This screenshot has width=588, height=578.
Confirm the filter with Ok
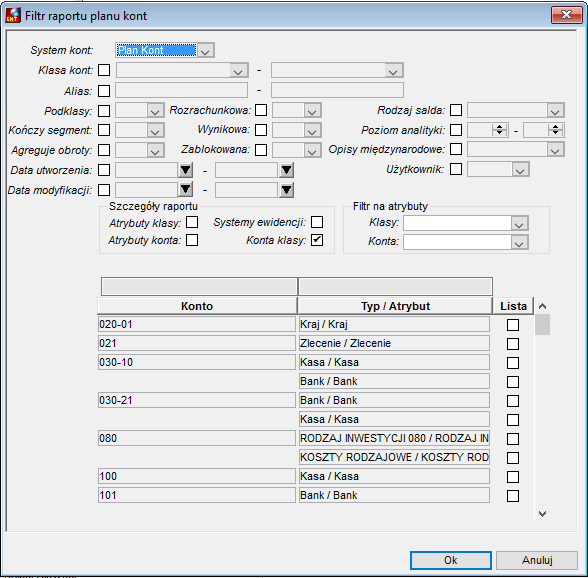[451, 560]
